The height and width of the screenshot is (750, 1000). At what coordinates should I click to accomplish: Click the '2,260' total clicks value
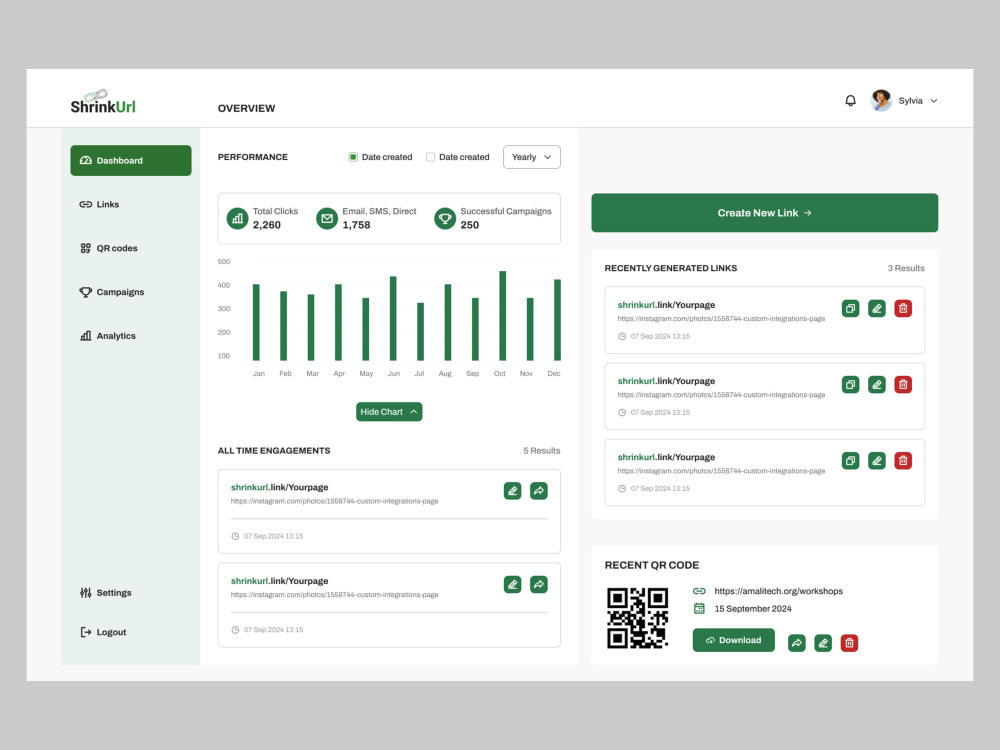pos(267,225)
